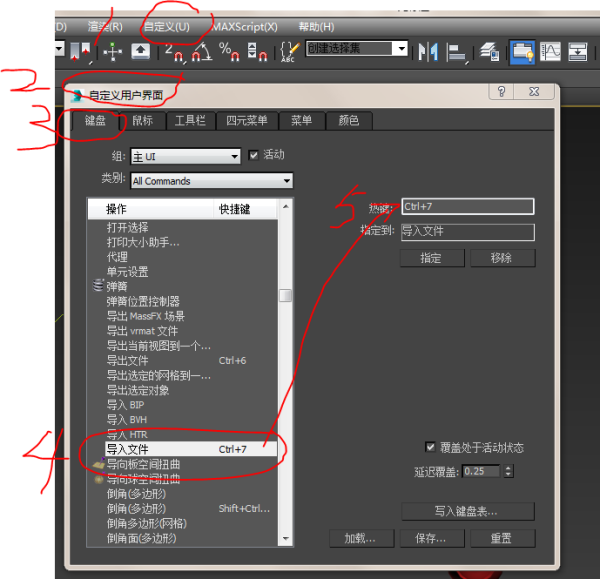Click the action list scrollbar thumb

click(x=285, y=295)
